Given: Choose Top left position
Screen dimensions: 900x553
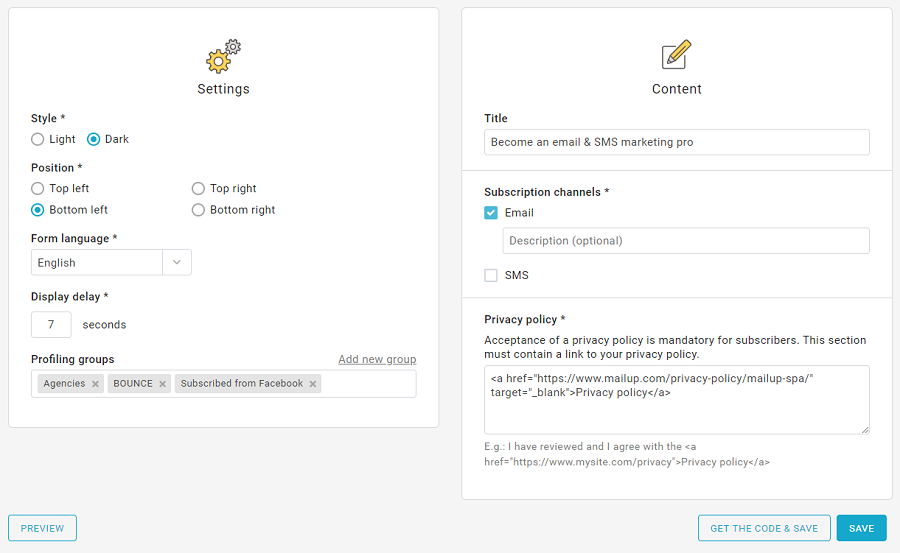Looking at the screenshot, I should click(x=38, y=189).
